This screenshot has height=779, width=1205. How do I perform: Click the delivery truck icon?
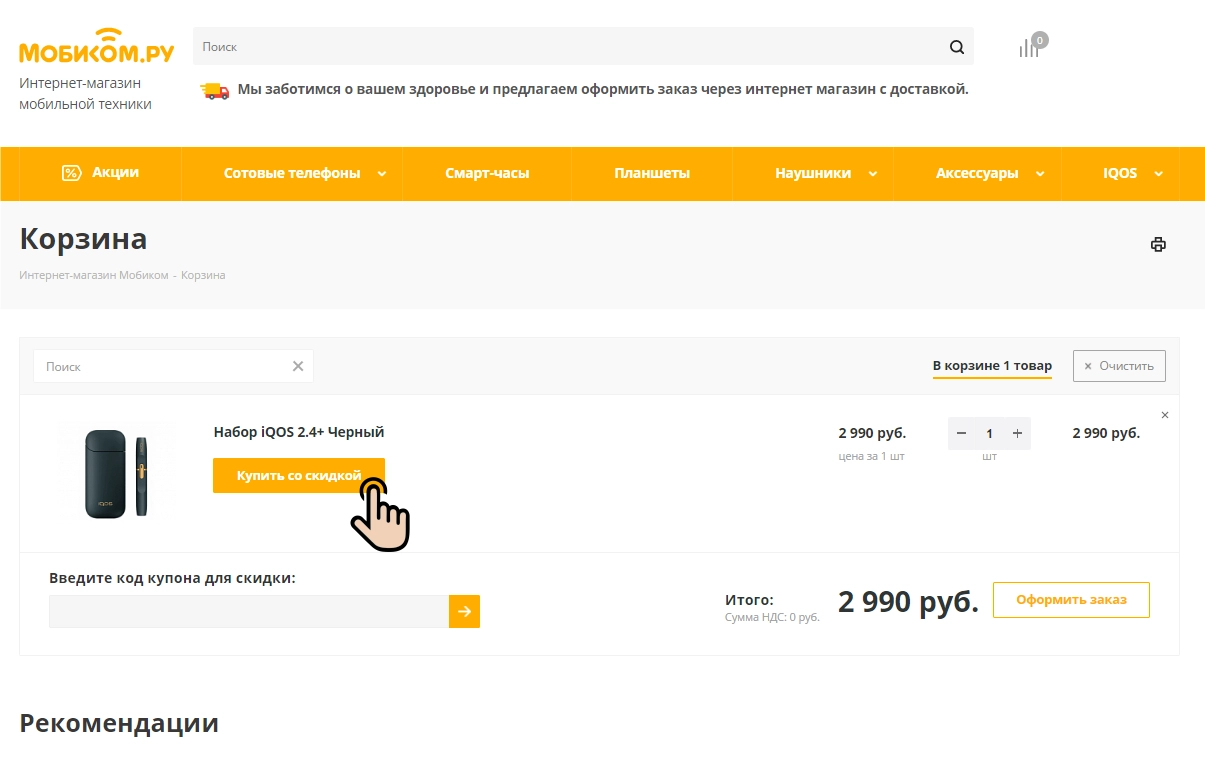(x=215, y=90)
